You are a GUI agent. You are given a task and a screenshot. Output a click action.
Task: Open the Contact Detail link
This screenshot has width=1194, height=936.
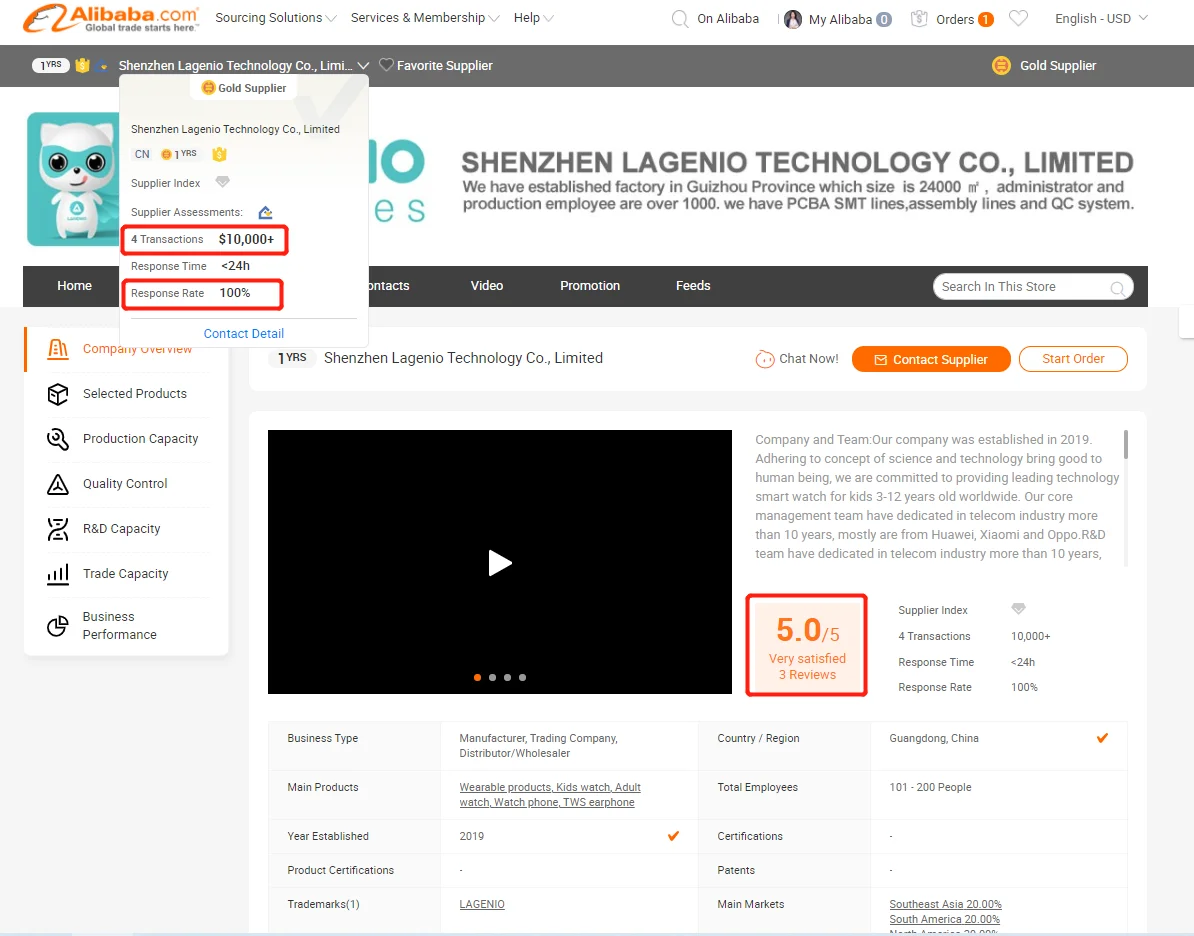pyautogui.click(x=244, y=334)
